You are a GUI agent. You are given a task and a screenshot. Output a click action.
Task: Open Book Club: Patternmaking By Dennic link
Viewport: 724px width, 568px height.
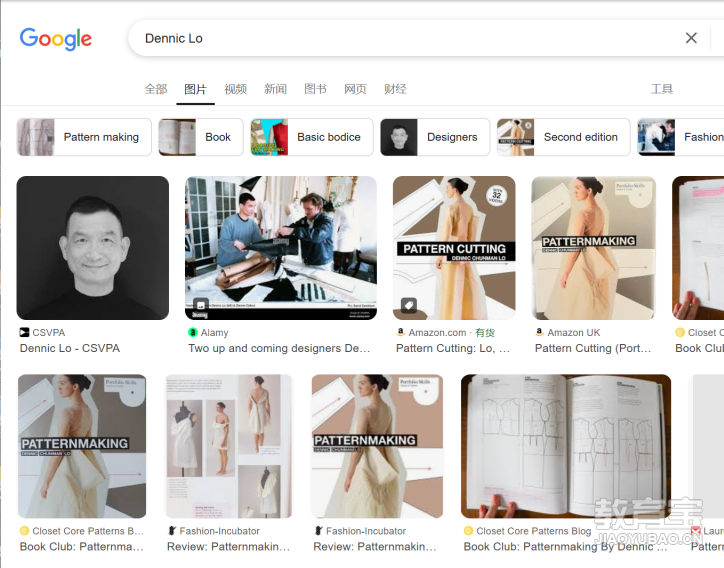click(x=565, y=547)
